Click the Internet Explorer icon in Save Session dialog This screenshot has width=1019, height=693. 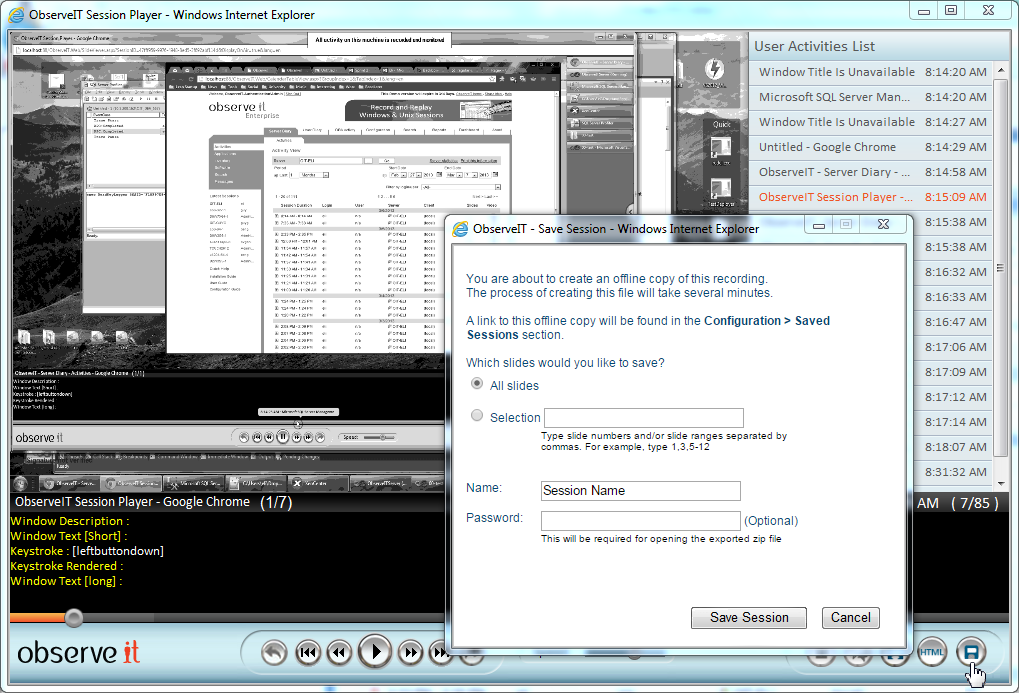tap(461, 229)
